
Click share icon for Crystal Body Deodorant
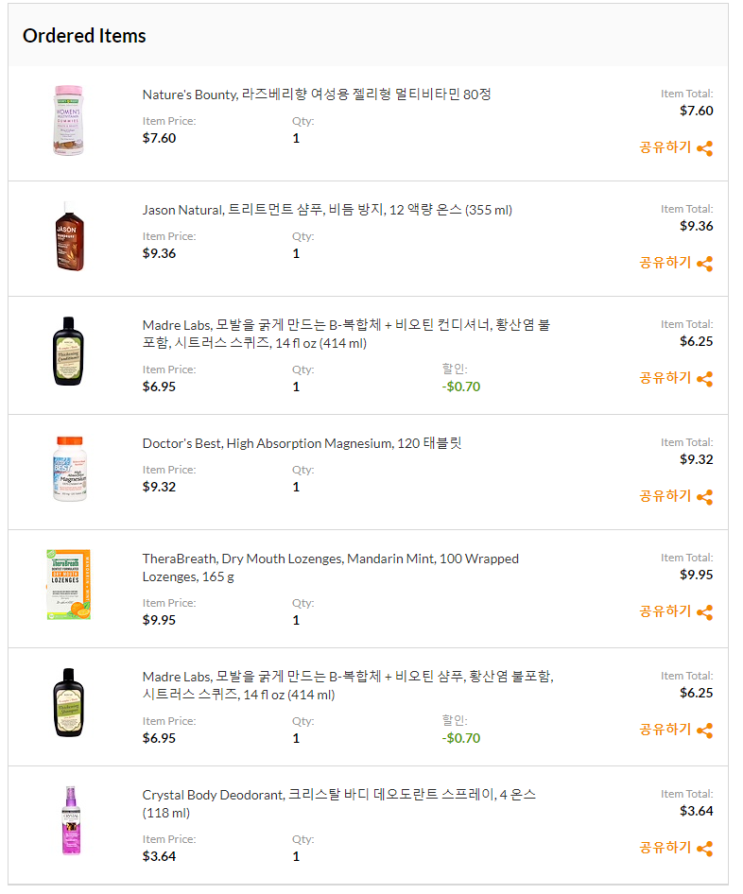705,849
